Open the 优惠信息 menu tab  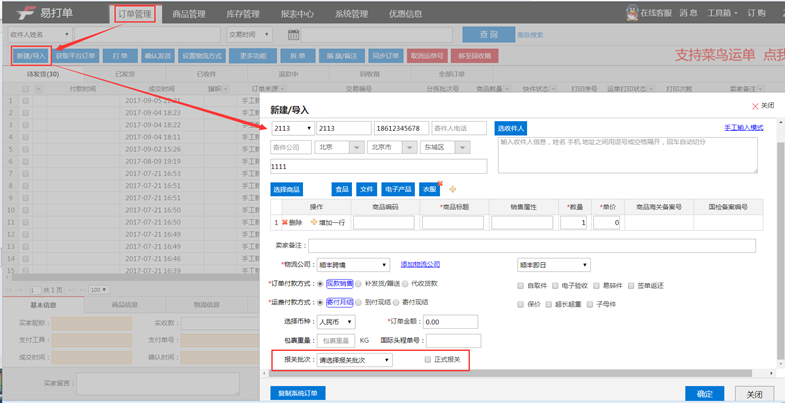406,14
